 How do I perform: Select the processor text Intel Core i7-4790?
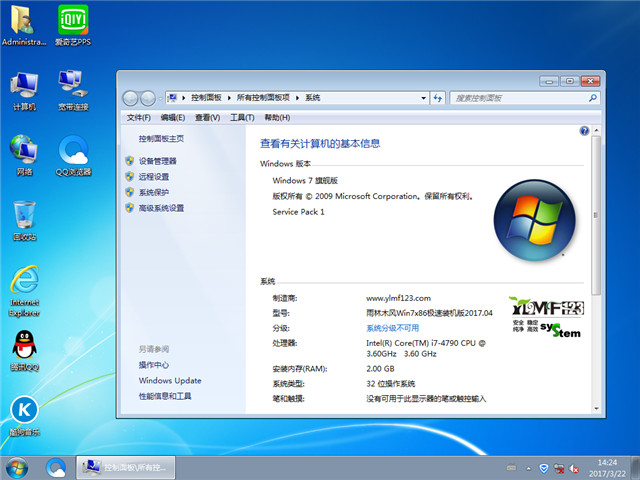425,349
